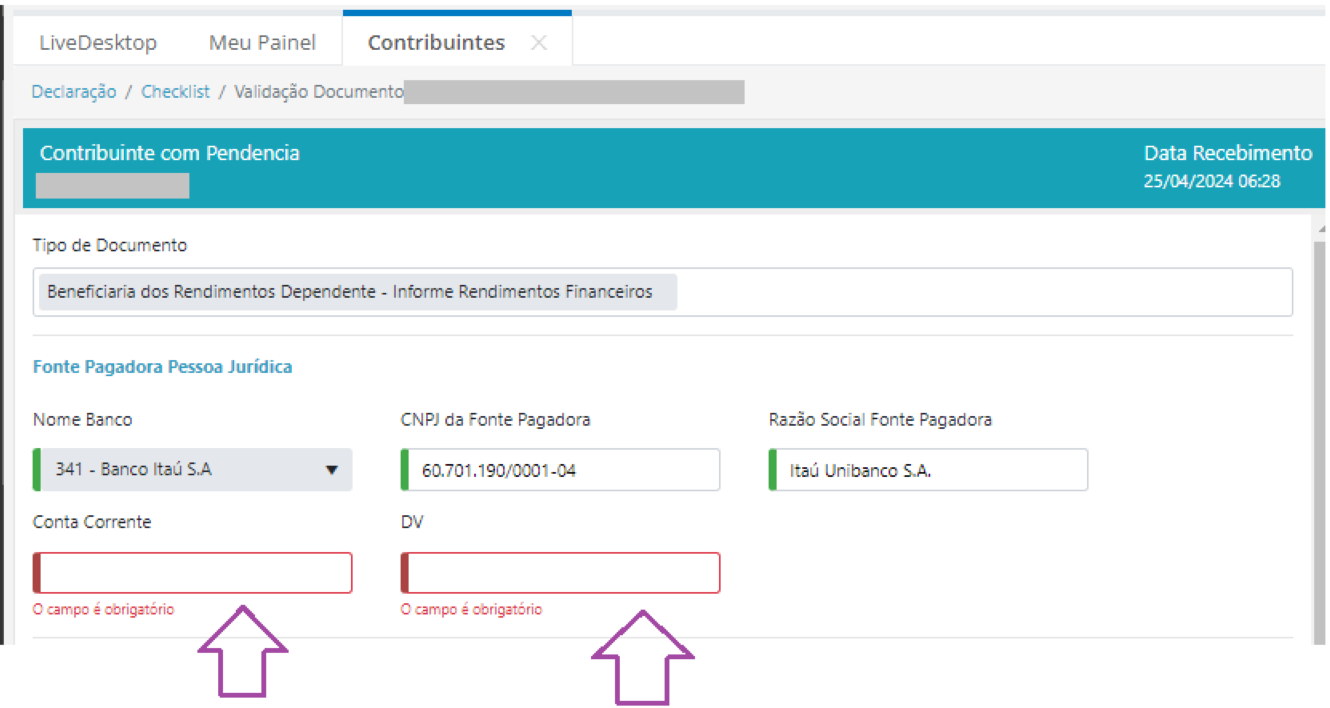Focus the empty DV field
1330x708 pixels.
tap(560, 573)
